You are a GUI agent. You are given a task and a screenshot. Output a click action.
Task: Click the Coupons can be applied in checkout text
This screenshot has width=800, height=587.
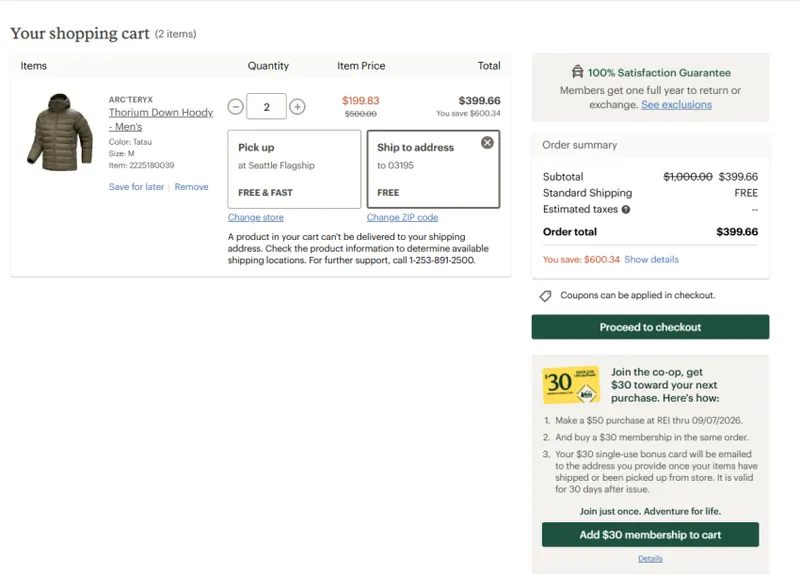pos(638,295)
